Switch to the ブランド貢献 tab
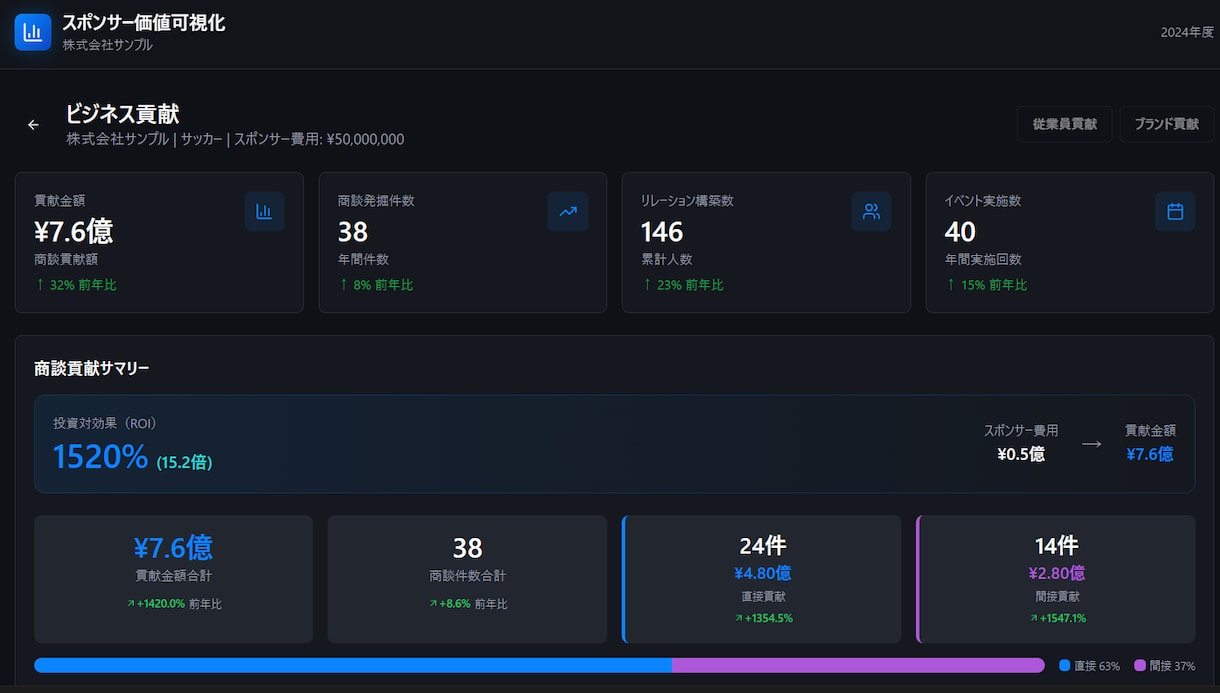This screenshot has width=1220, height=693. 1166,124
